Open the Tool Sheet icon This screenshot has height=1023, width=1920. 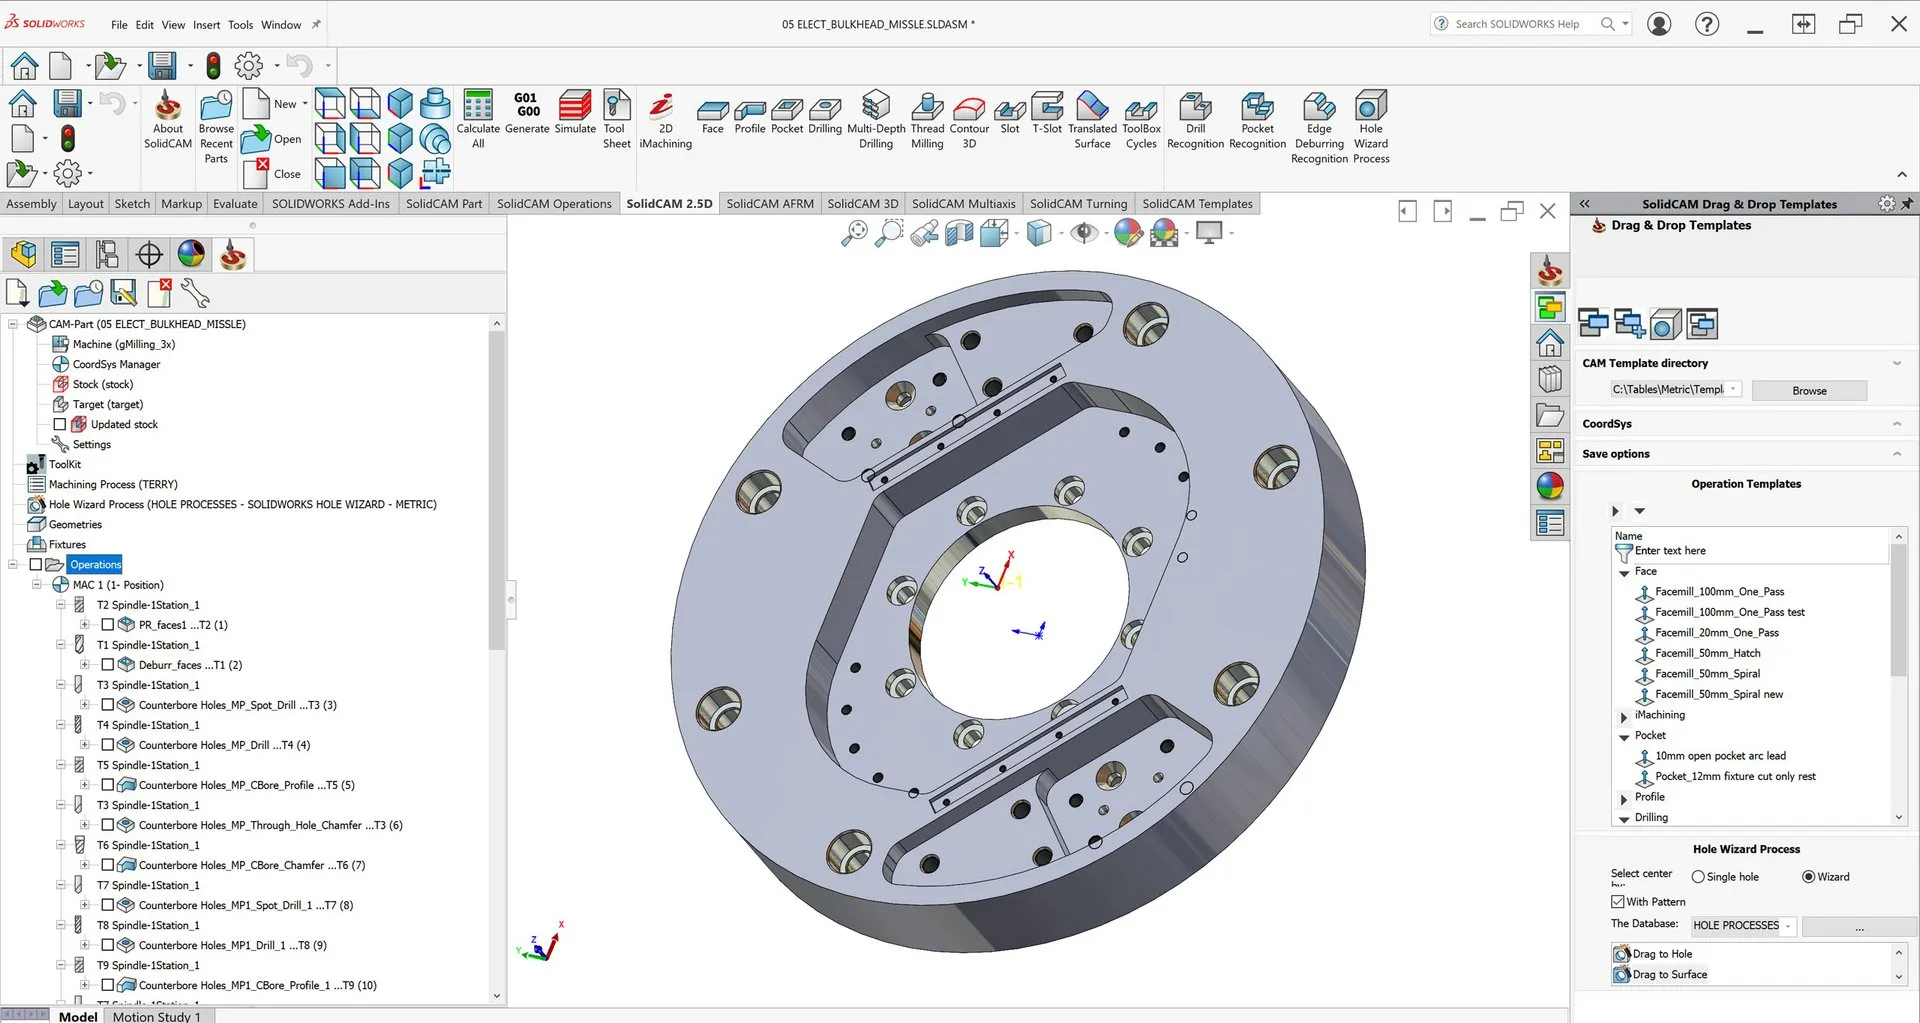coord(617,107)
